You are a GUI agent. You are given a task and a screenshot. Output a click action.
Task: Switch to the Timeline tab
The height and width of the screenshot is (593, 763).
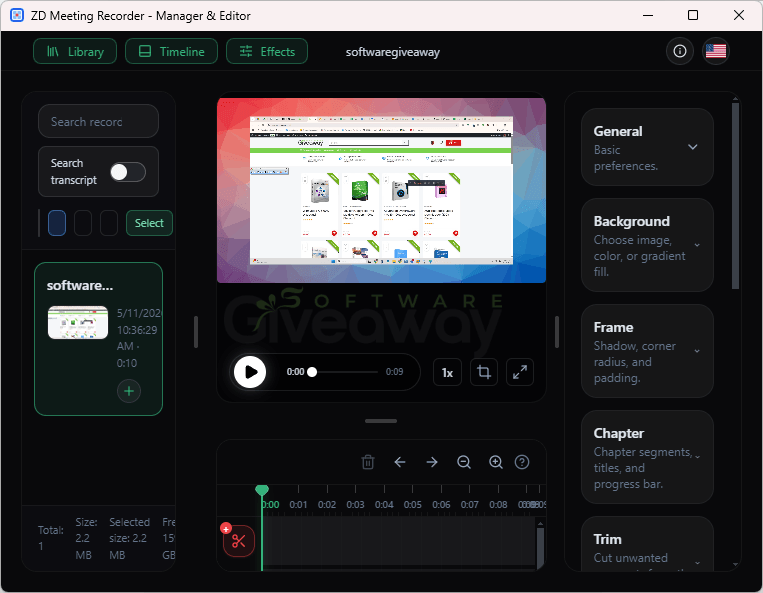click(x=171, y=52)
